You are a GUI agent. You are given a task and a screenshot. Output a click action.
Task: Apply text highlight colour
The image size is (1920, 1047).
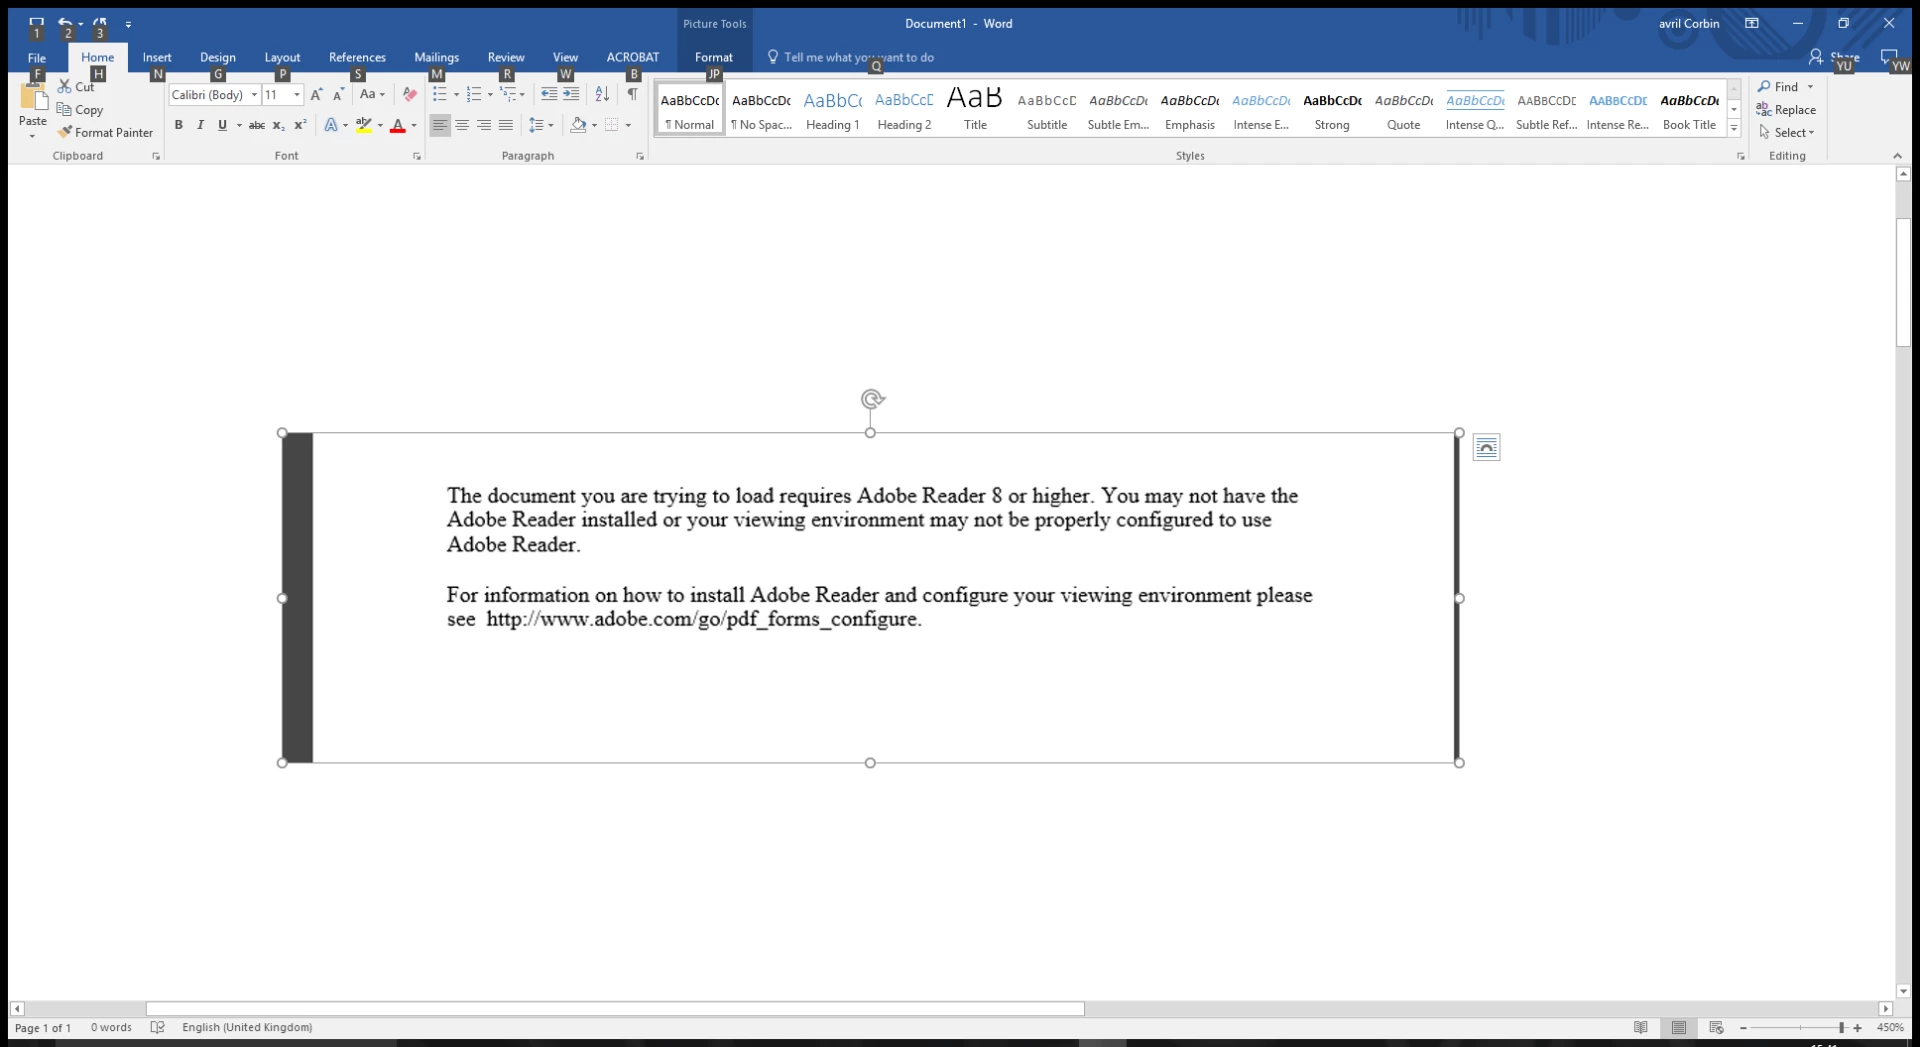(364, 125)
